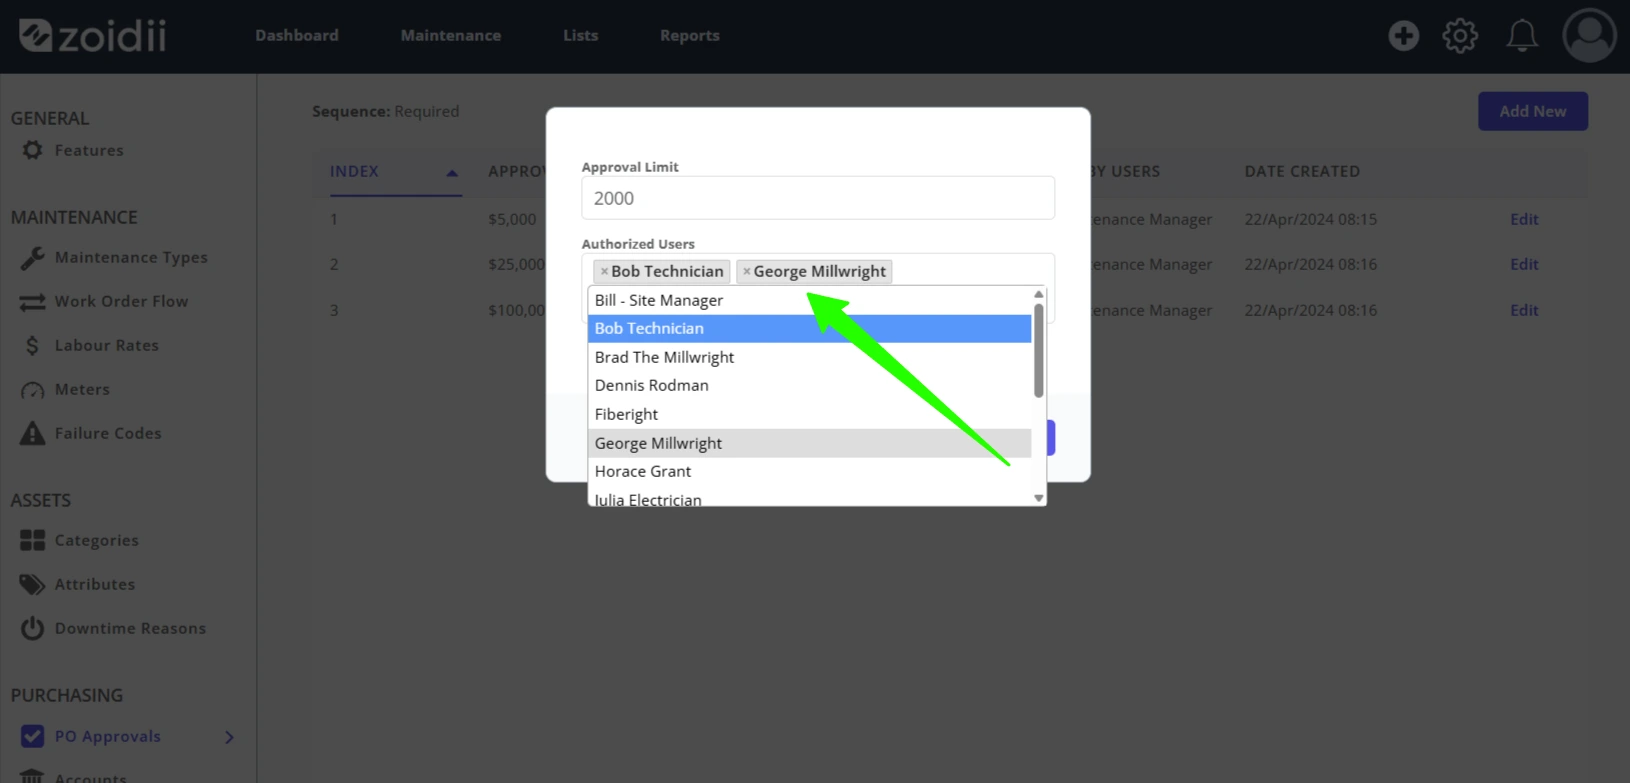Expand the PO Approvals chevron
Screen dimensions: 1630x783
(x=229, y=737)
